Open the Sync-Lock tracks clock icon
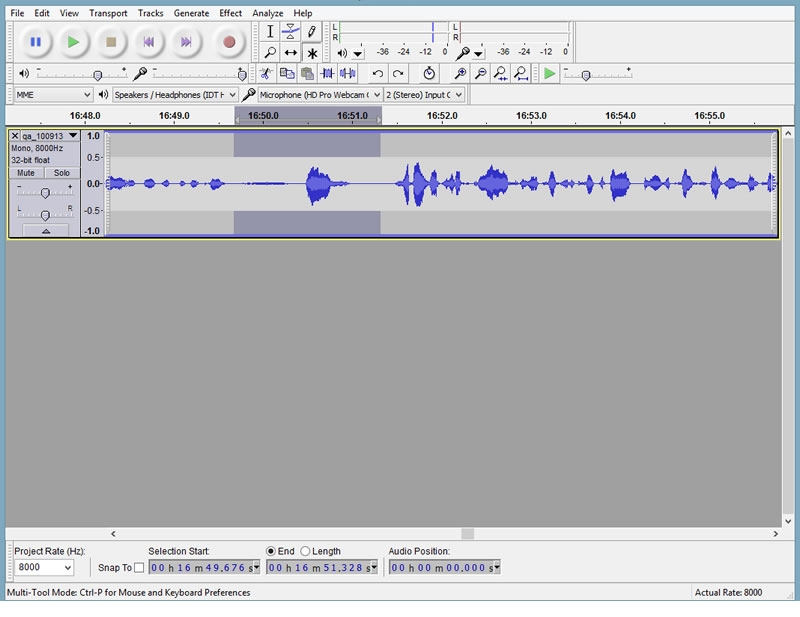This screenshot has height=617, width=800. click(x=429, y=73)
